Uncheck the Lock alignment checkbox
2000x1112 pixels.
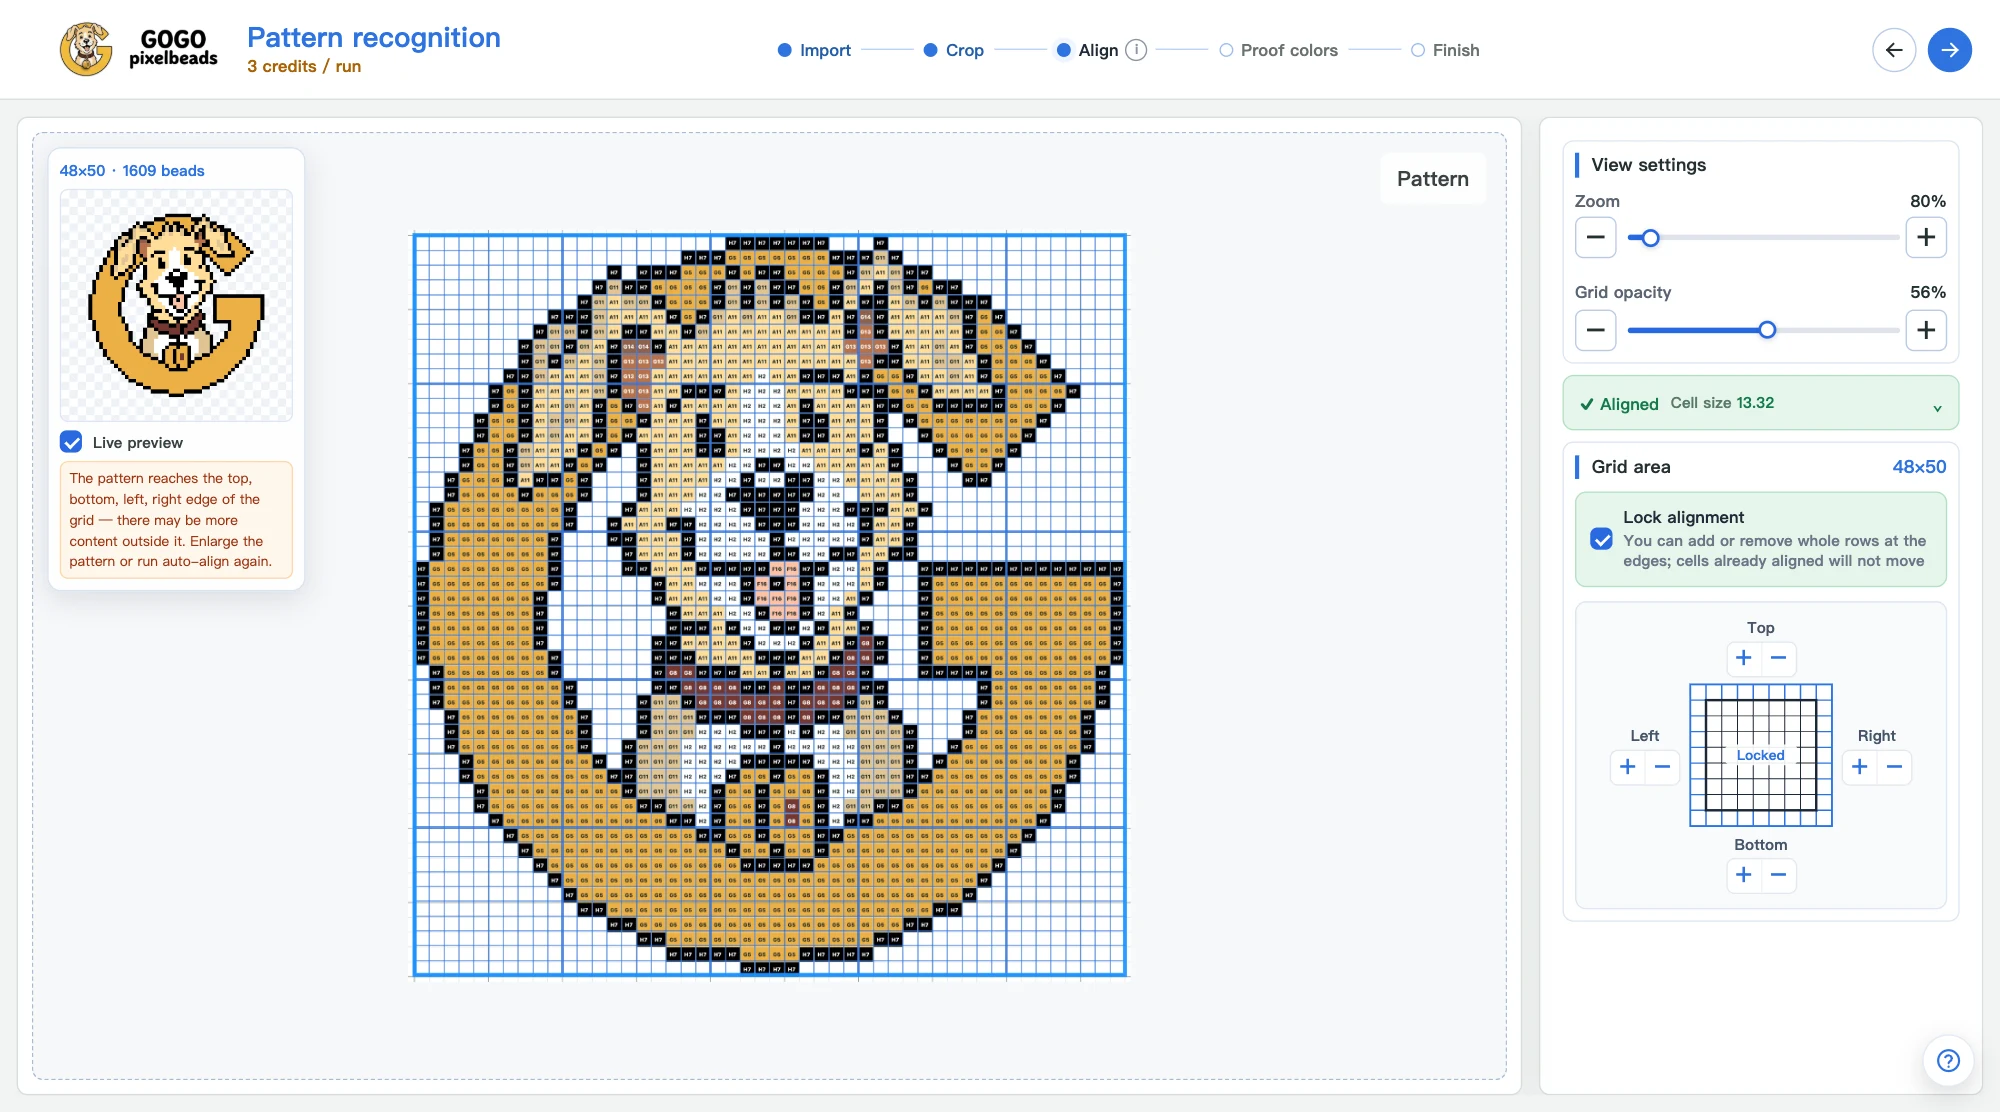coord(1602,539)
